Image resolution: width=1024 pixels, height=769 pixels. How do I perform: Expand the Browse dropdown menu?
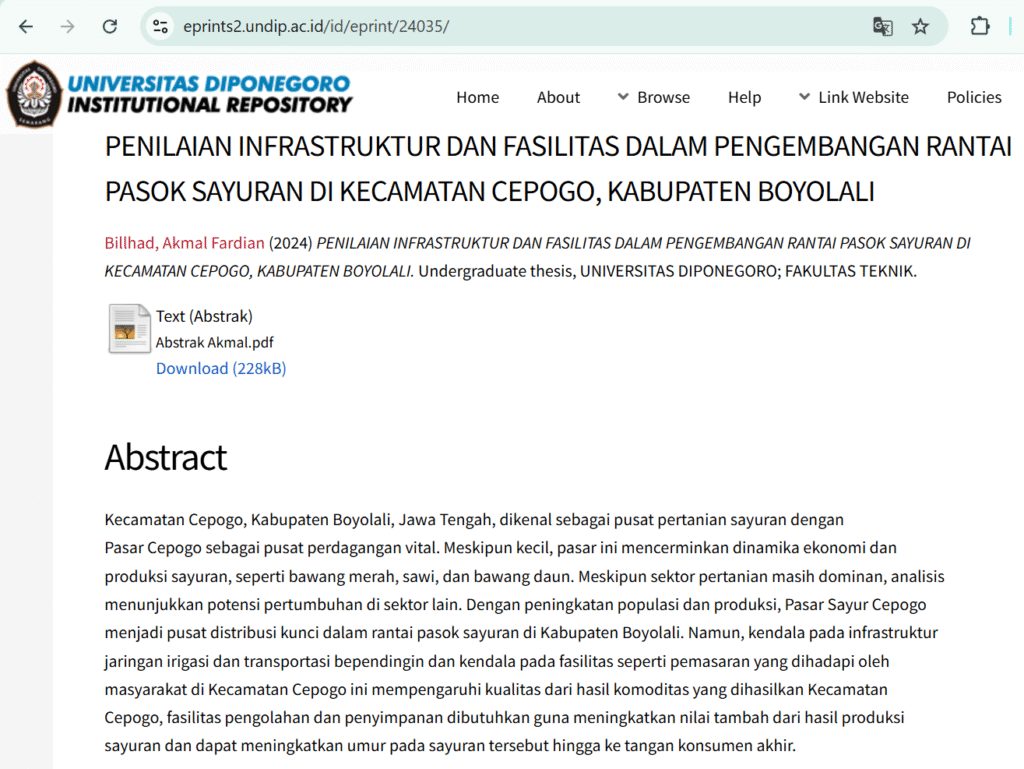point(653,97)
